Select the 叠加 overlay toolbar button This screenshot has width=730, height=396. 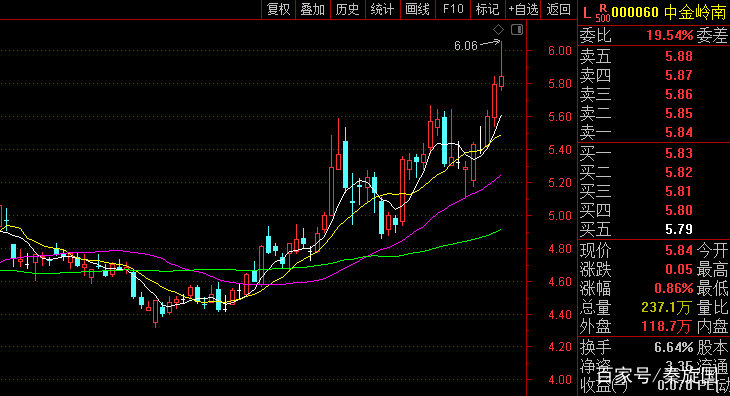point(312,9)
